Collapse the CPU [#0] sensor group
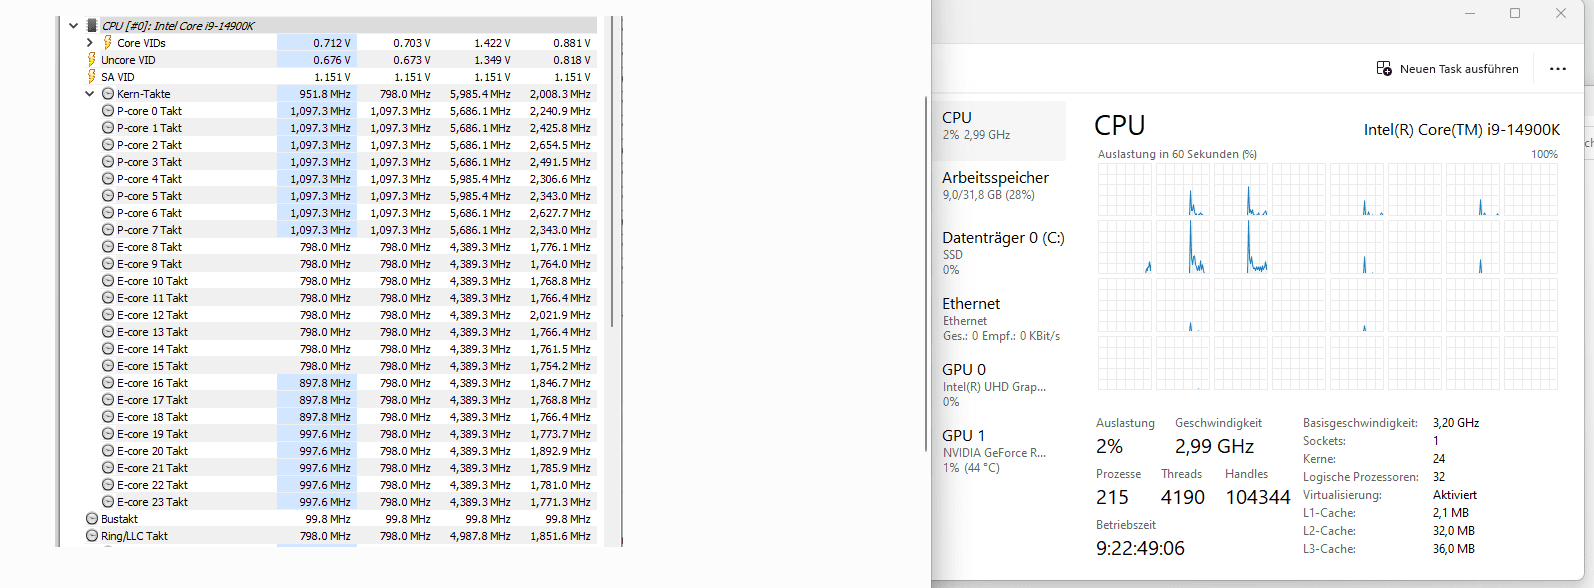This screenshot has height=588, width=1594. [74, 26]
